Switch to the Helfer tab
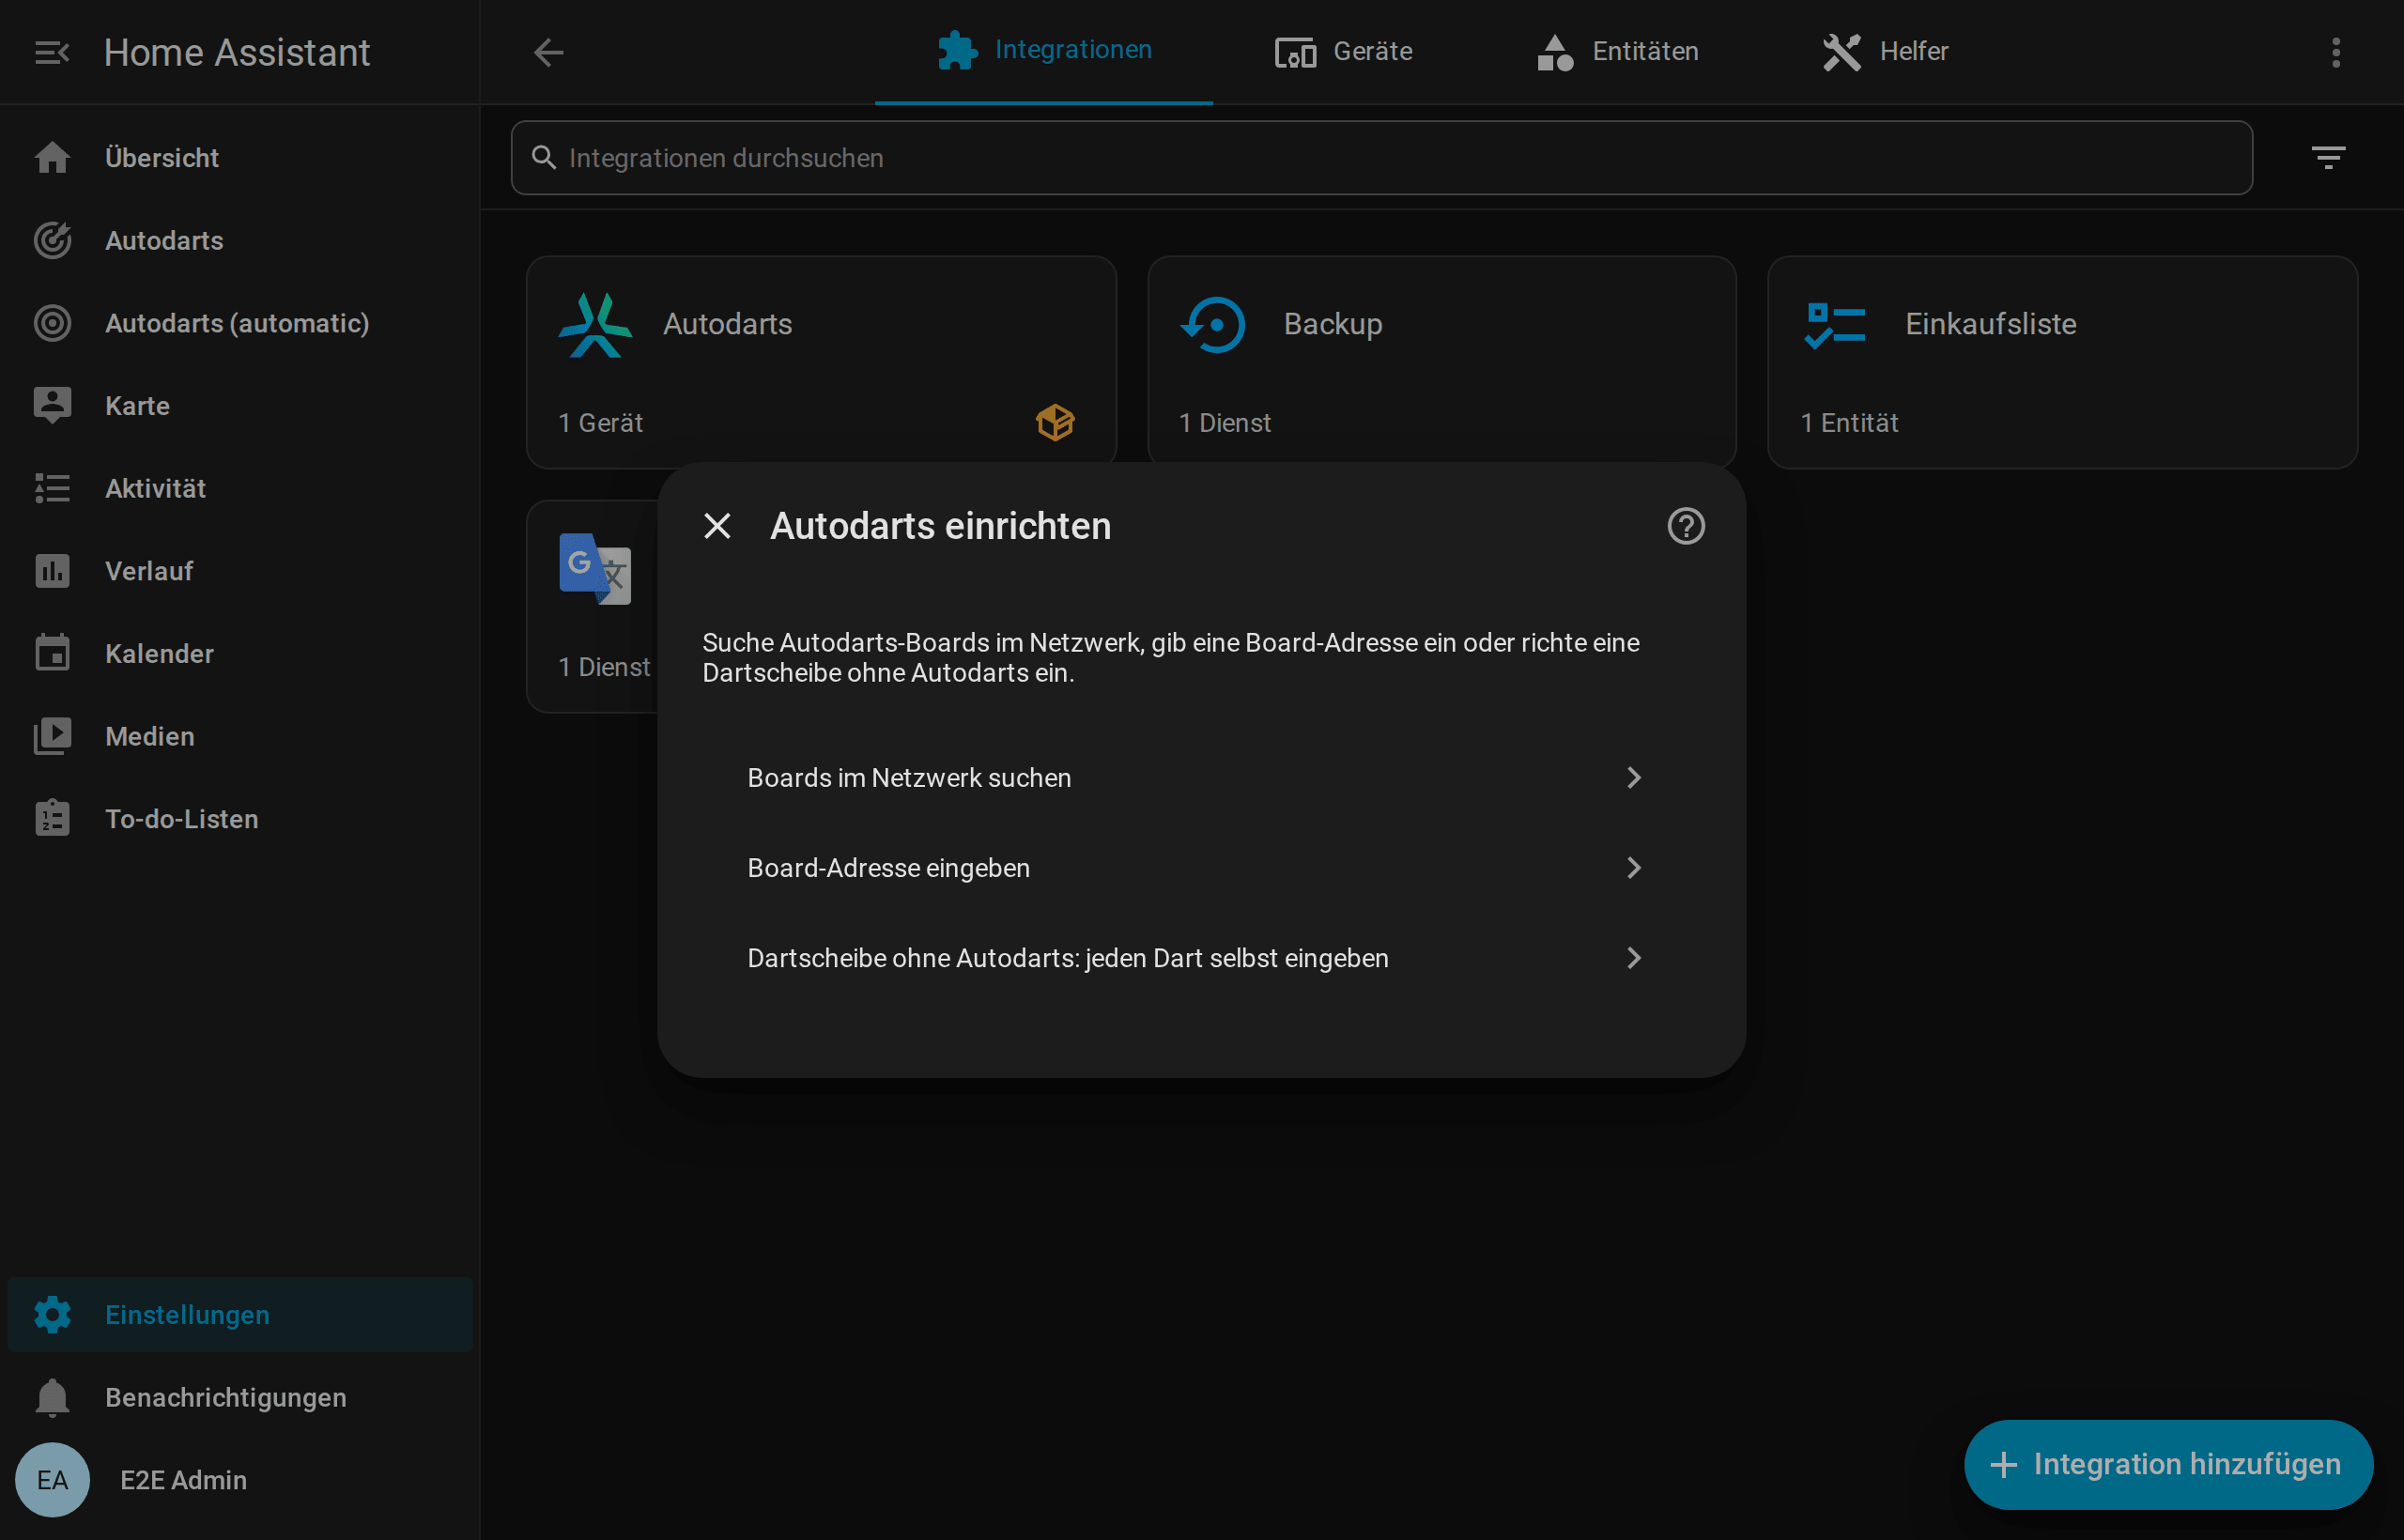 1885,51
